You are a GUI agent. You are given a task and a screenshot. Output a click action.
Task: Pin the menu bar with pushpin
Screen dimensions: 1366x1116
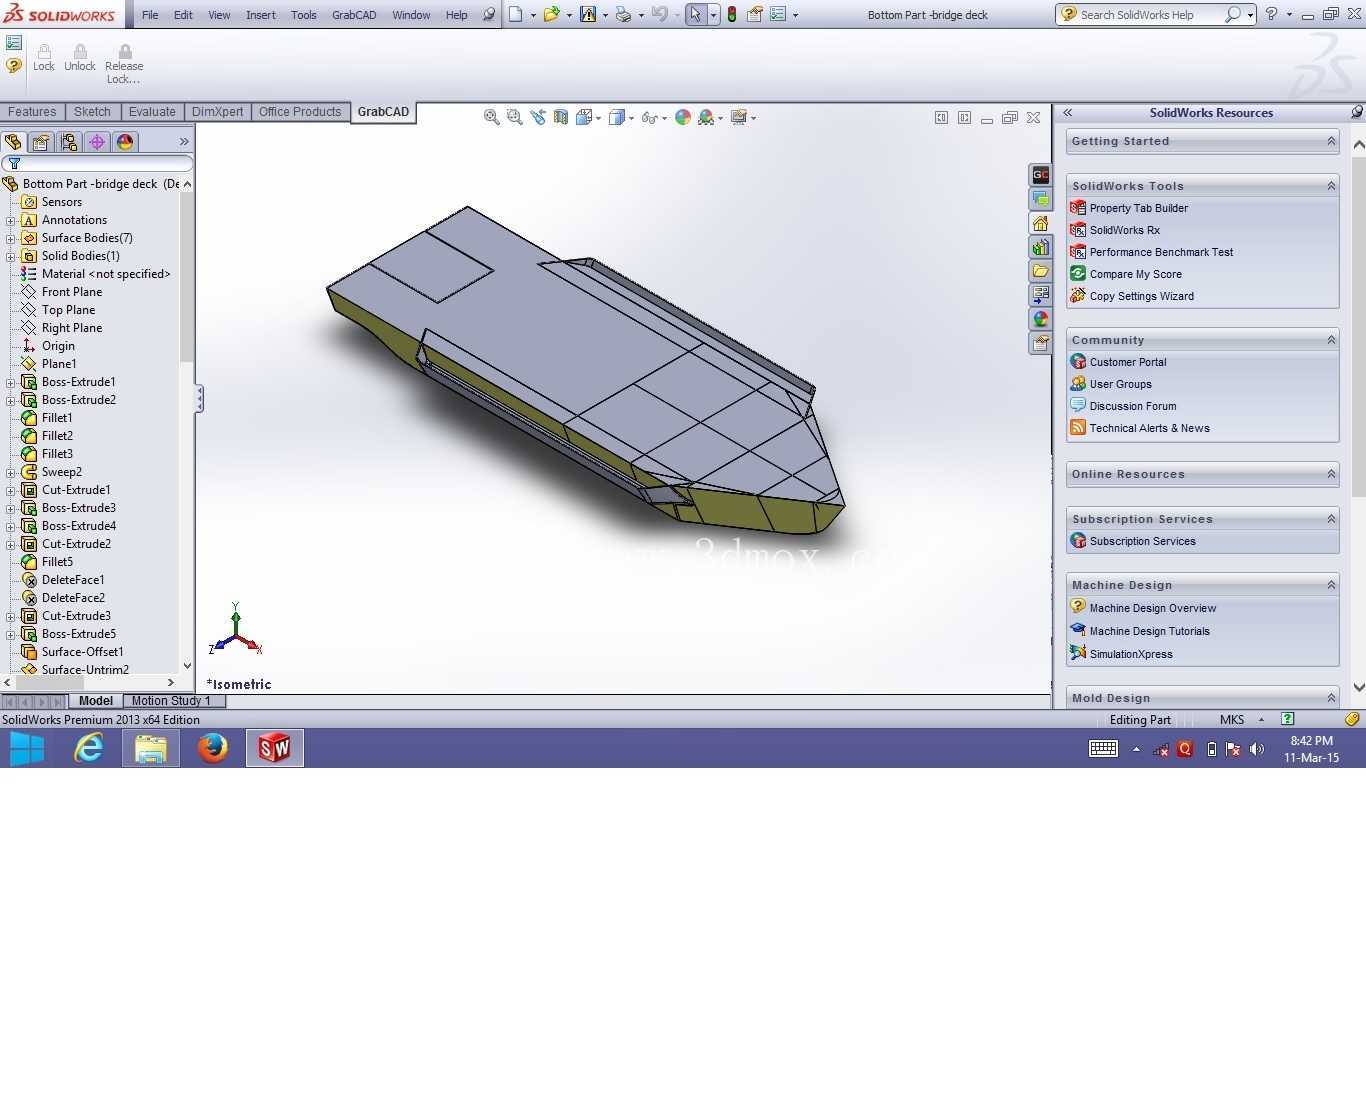point(488,15)
